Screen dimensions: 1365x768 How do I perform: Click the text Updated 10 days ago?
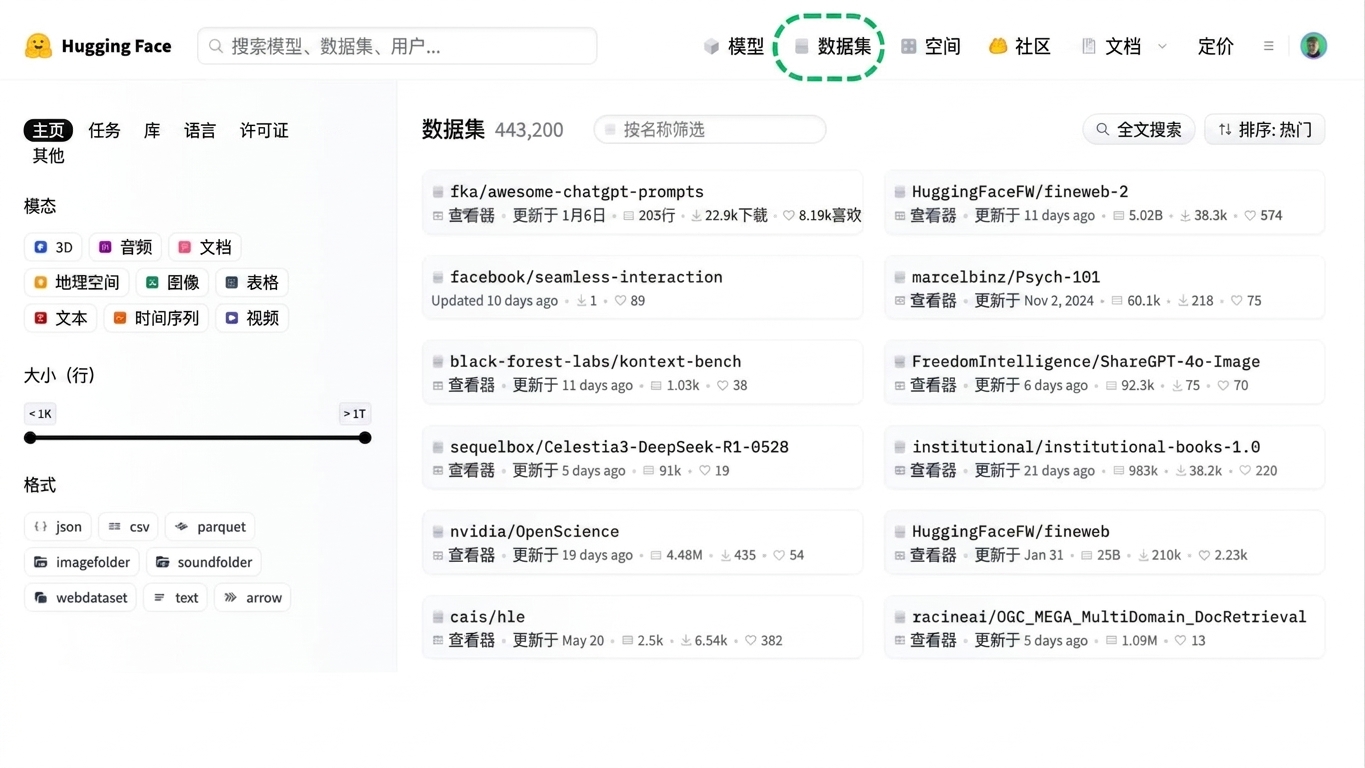pos(495,301)
